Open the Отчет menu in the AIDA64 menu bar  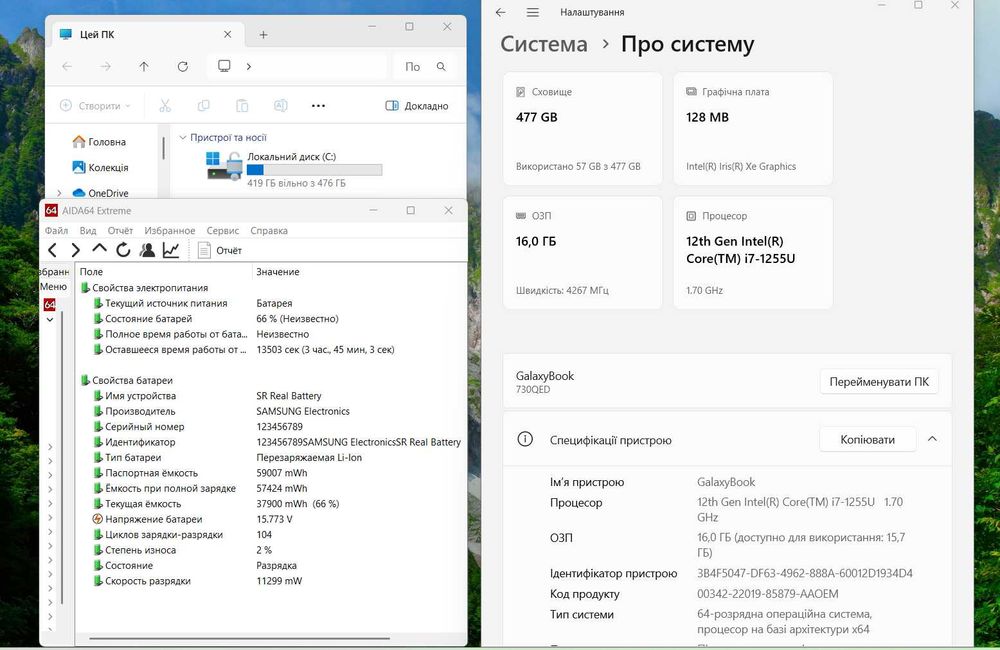point(120,230)
